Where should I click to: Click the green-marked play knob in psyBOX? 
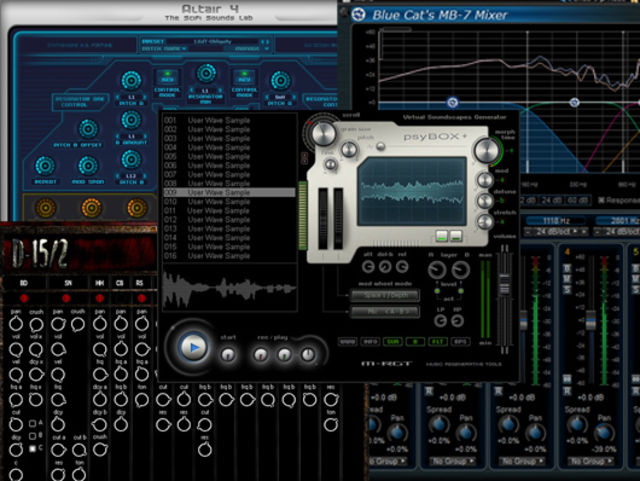pos(284,354)
